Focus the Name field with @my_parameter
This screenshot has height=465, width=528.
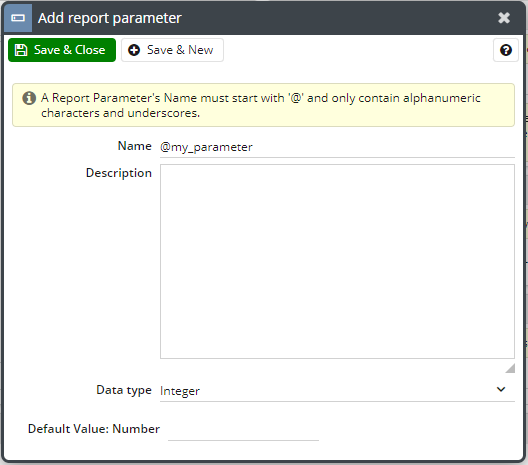pyautogui.click(x=337, y=147)
